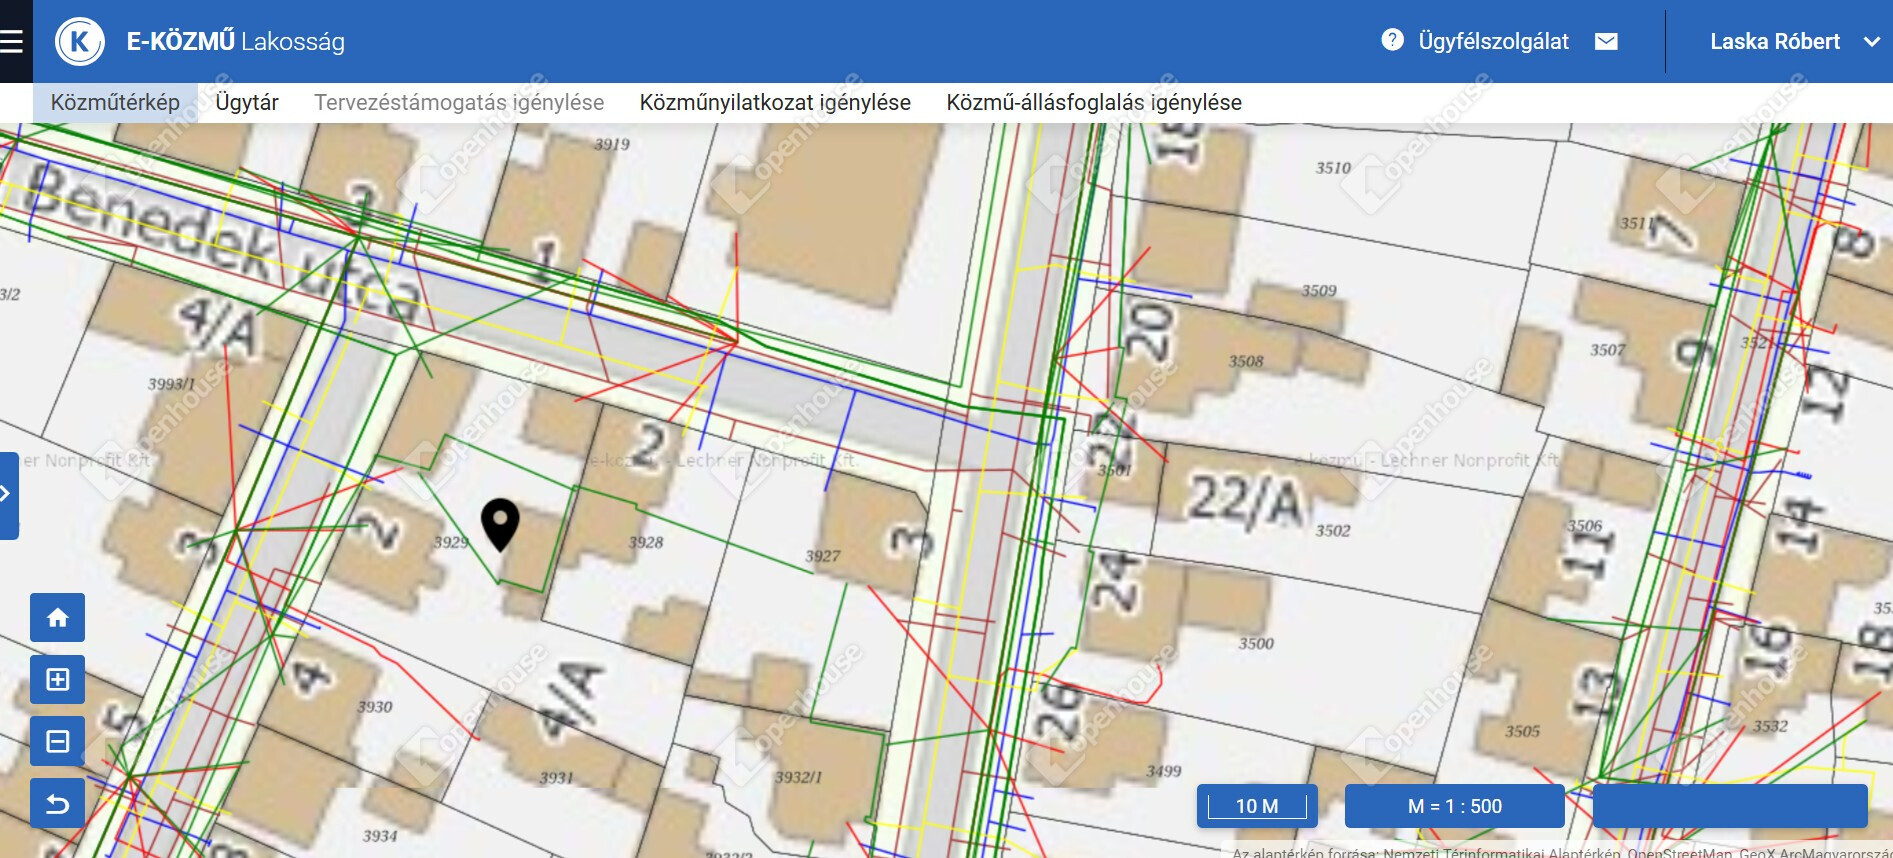Expand user menu chevron arrow
1893x858 pixels.
(x=1871, y=42)
